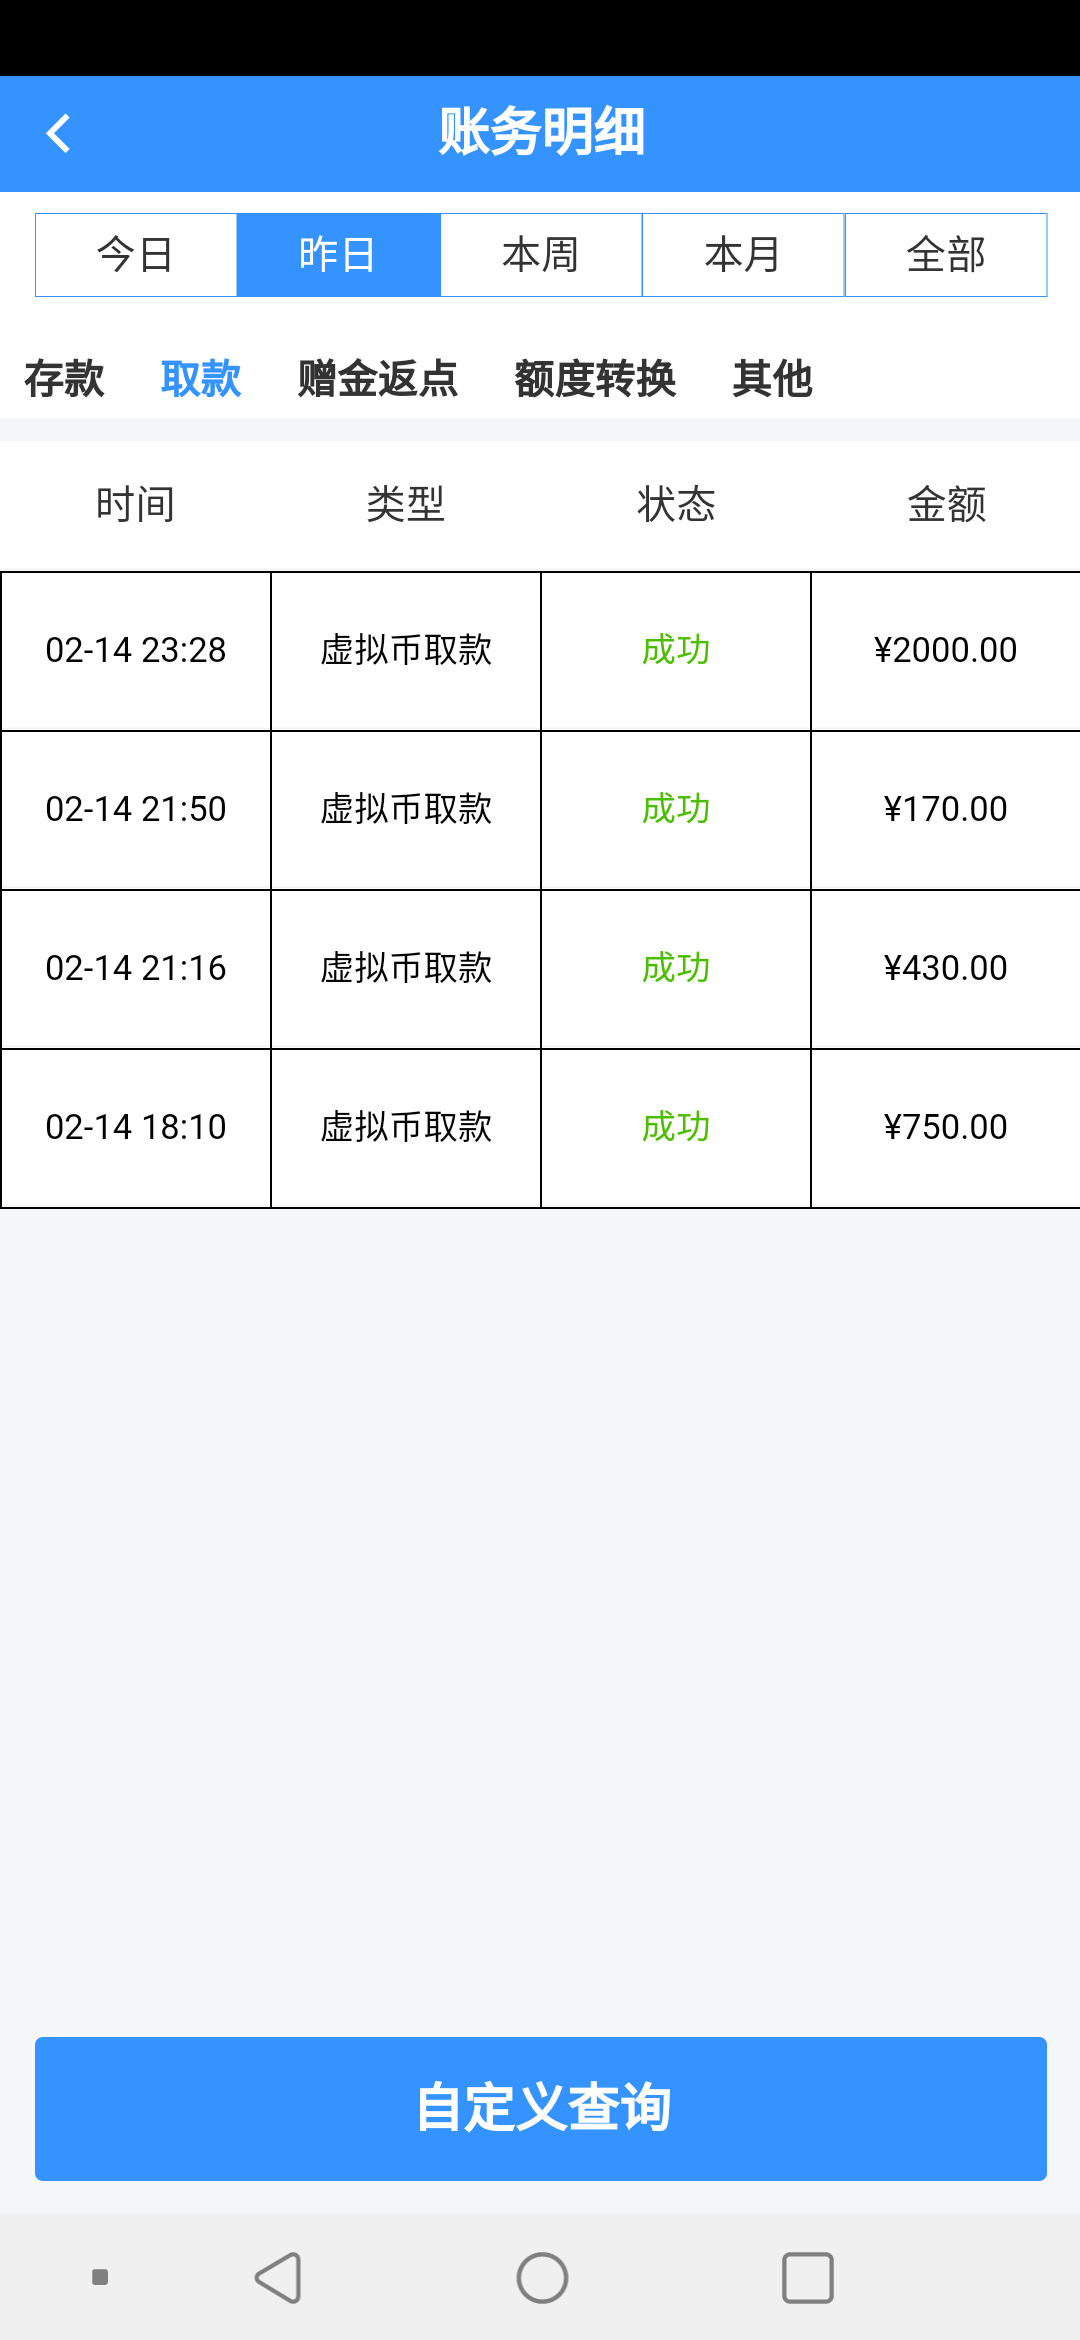
Task: Open recent apps with square button
Action: pos(807,2278)
